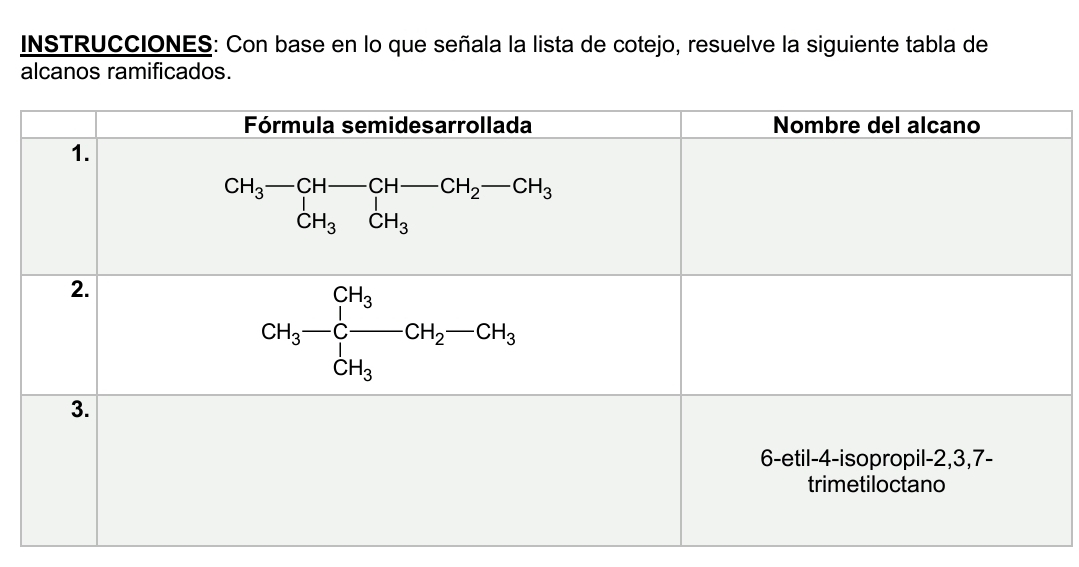The image size is (1079, 567).
Task: Click the underlined INSTRUCCIONES heading
Action: click(x=117, y=45)
